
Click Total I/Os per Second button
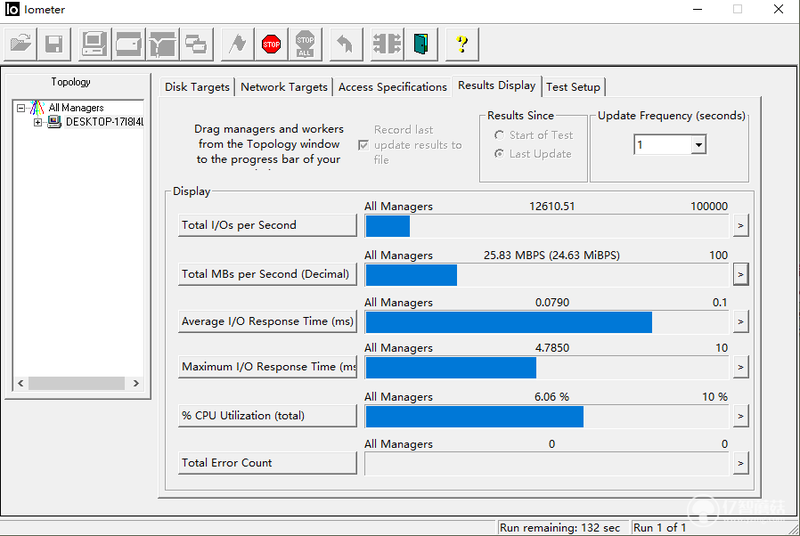[x=267, y=225]
